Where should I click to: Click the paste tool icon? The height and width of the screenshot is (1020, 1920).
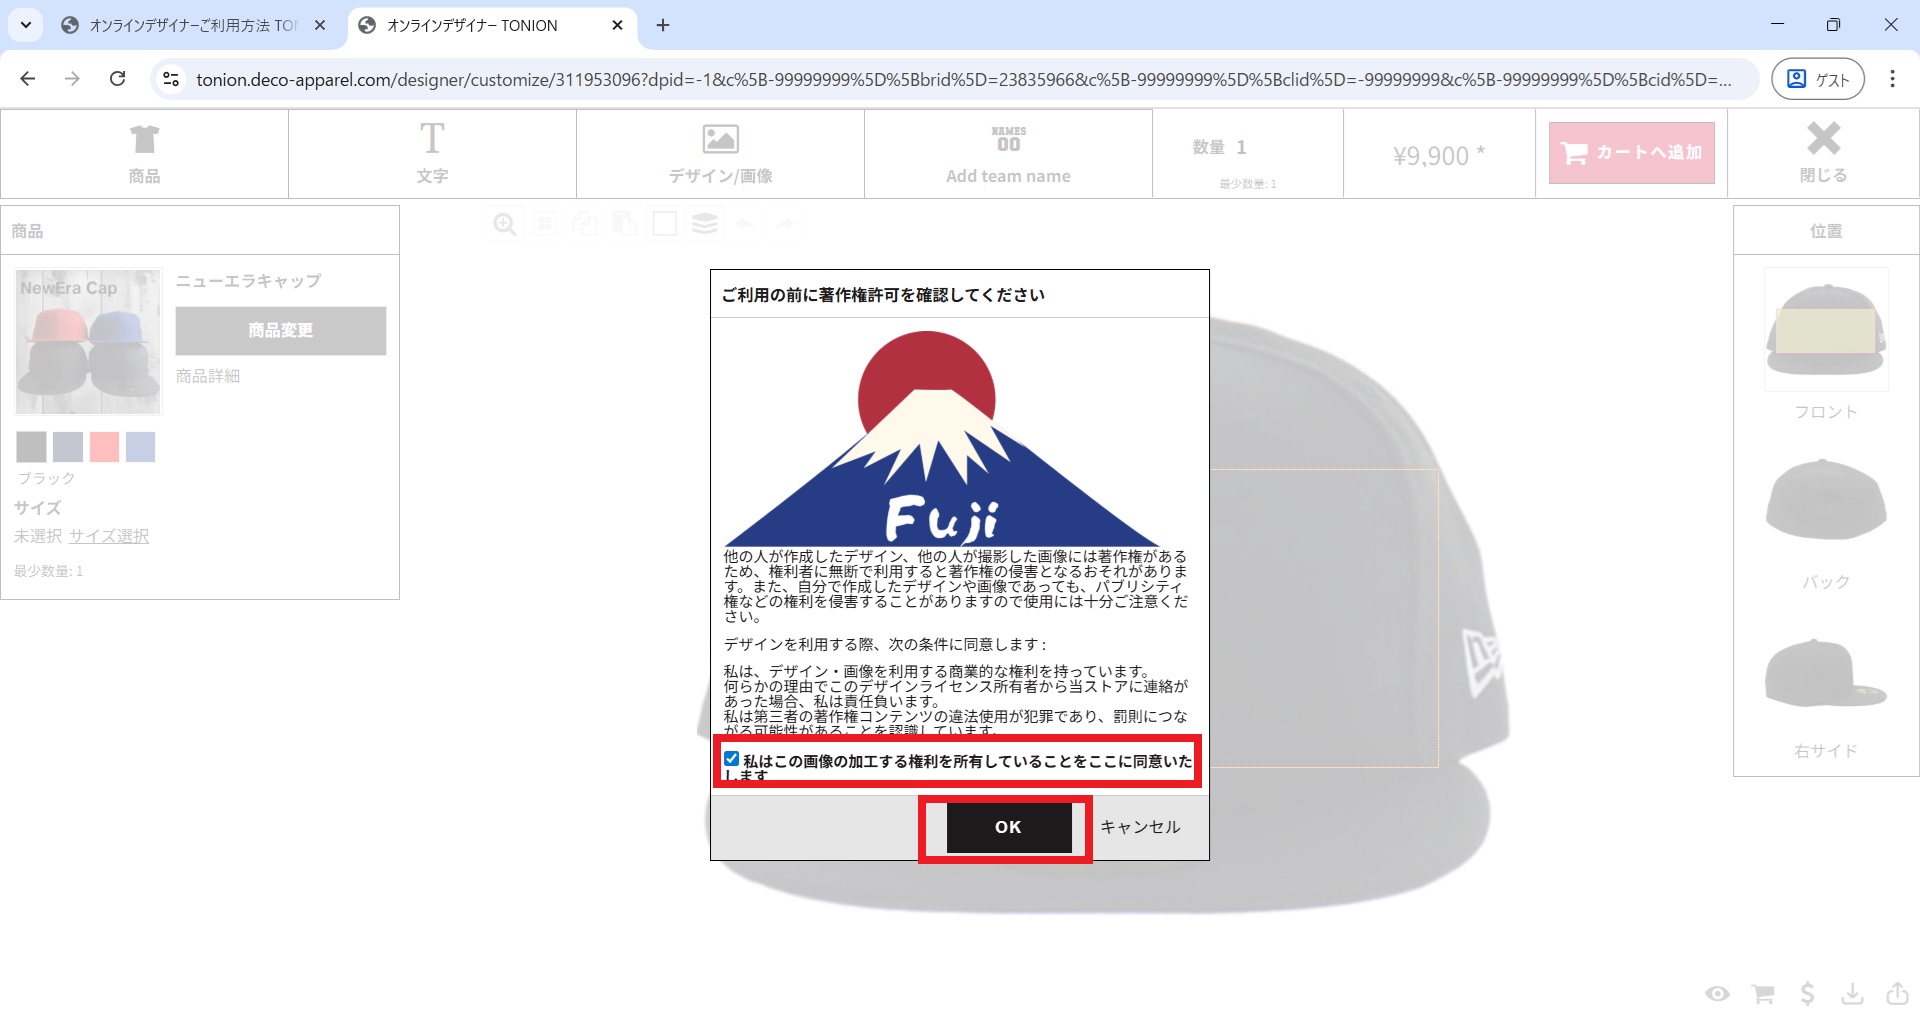click(625, 224)
